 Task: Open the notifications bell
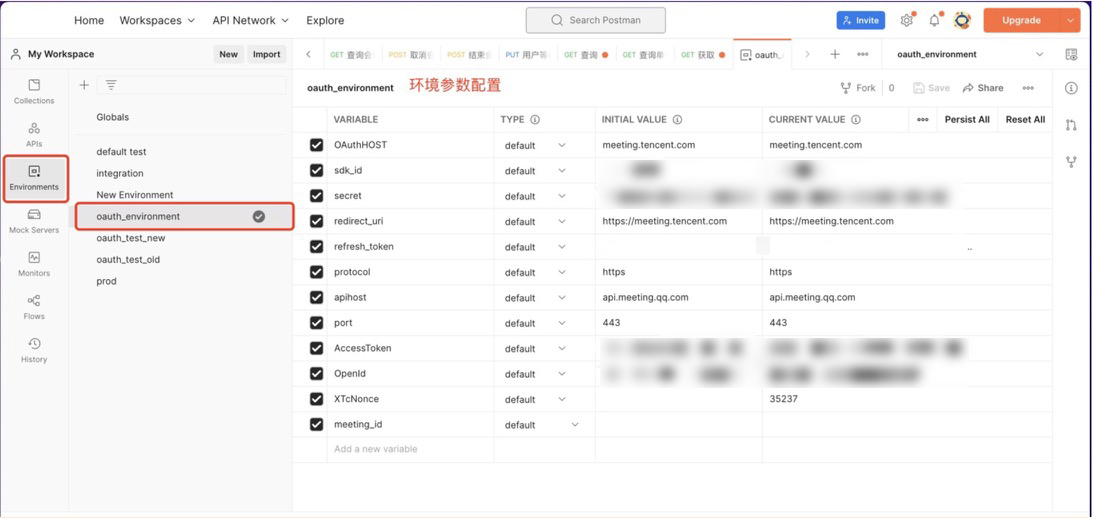[x=934, y=20]
